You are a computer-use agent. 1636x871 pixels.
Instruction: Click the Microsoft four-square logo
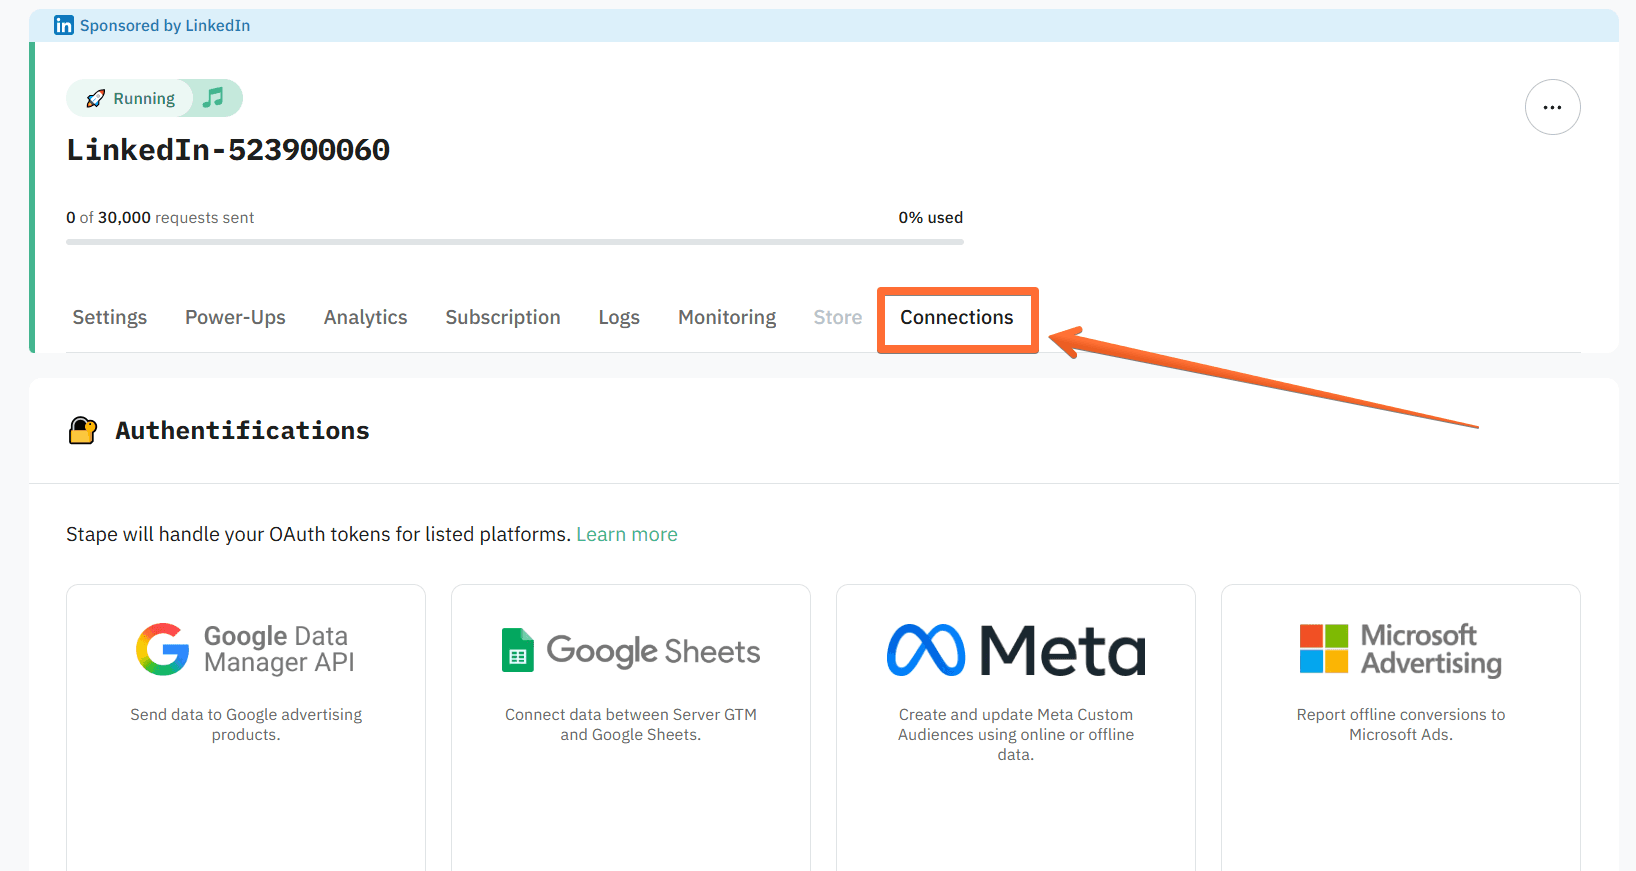coord(1324,649)
